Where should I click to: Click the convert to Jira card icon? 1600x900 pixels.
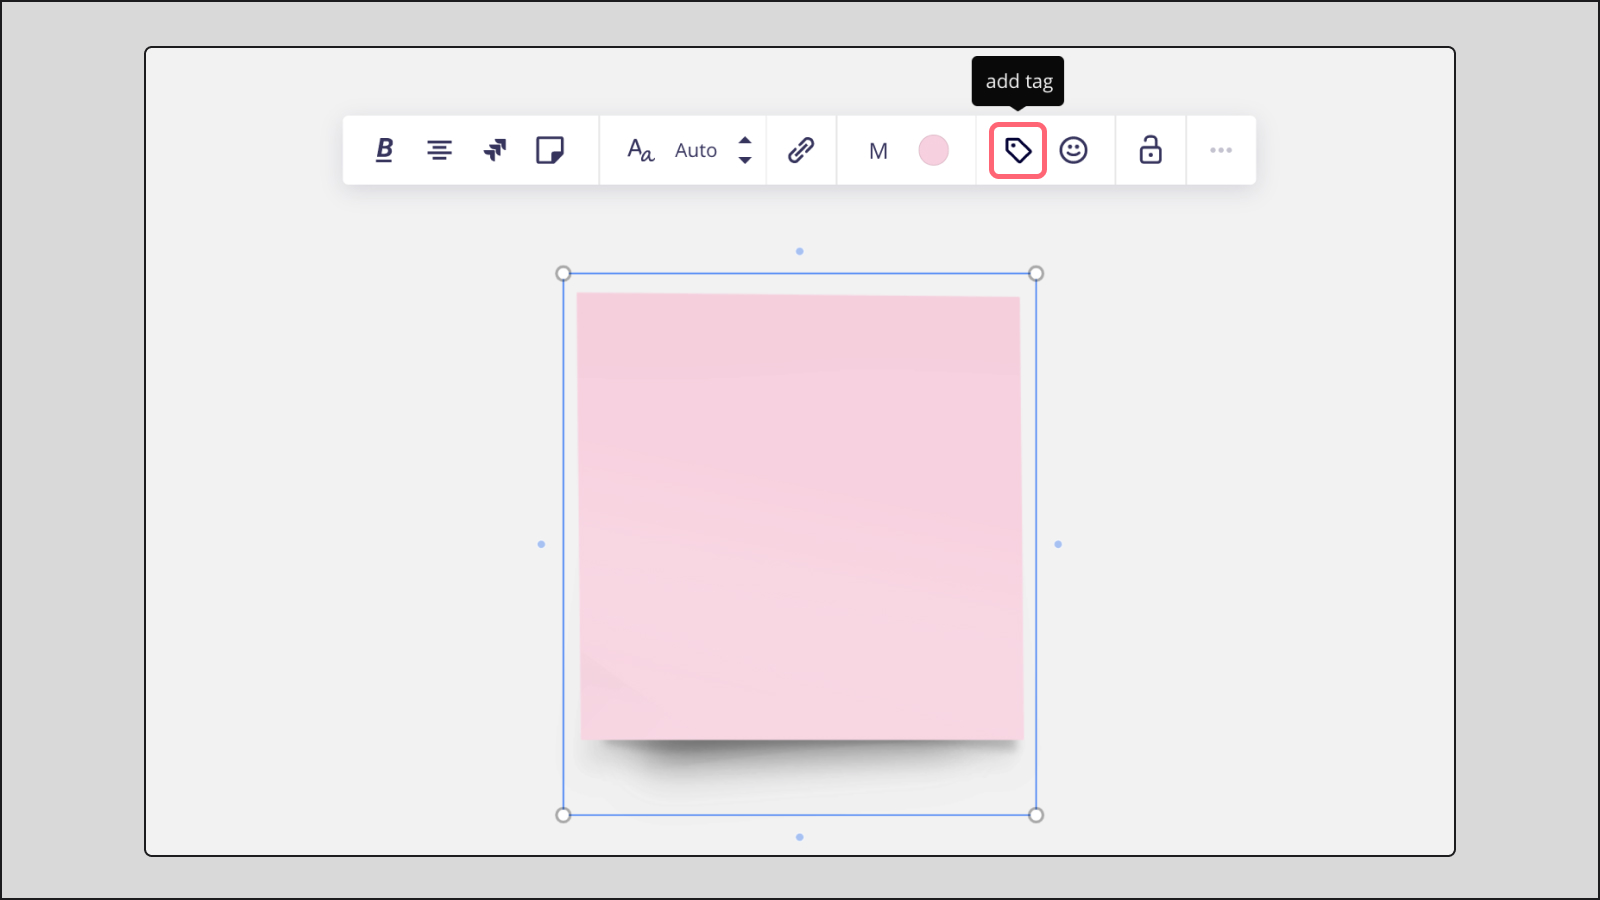(494, 150)
